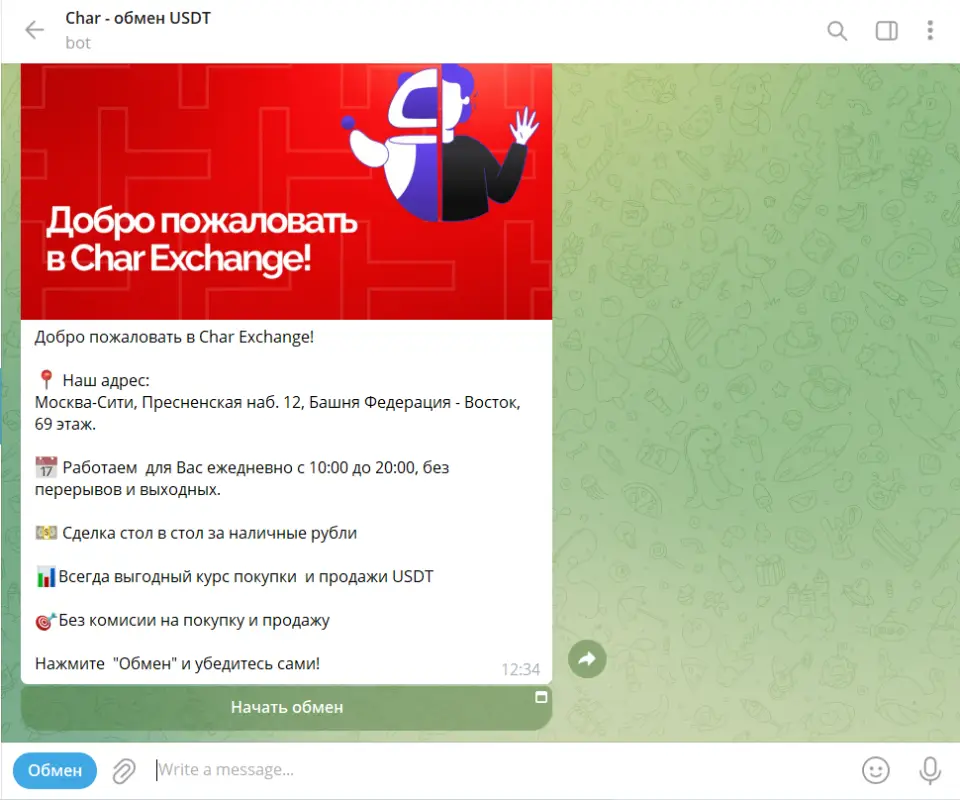Click the 'Начать обмен' inline button
Image resolution: width=960 pixels, height=800 pixels.
pyautogui.click(x=287, y=708)
